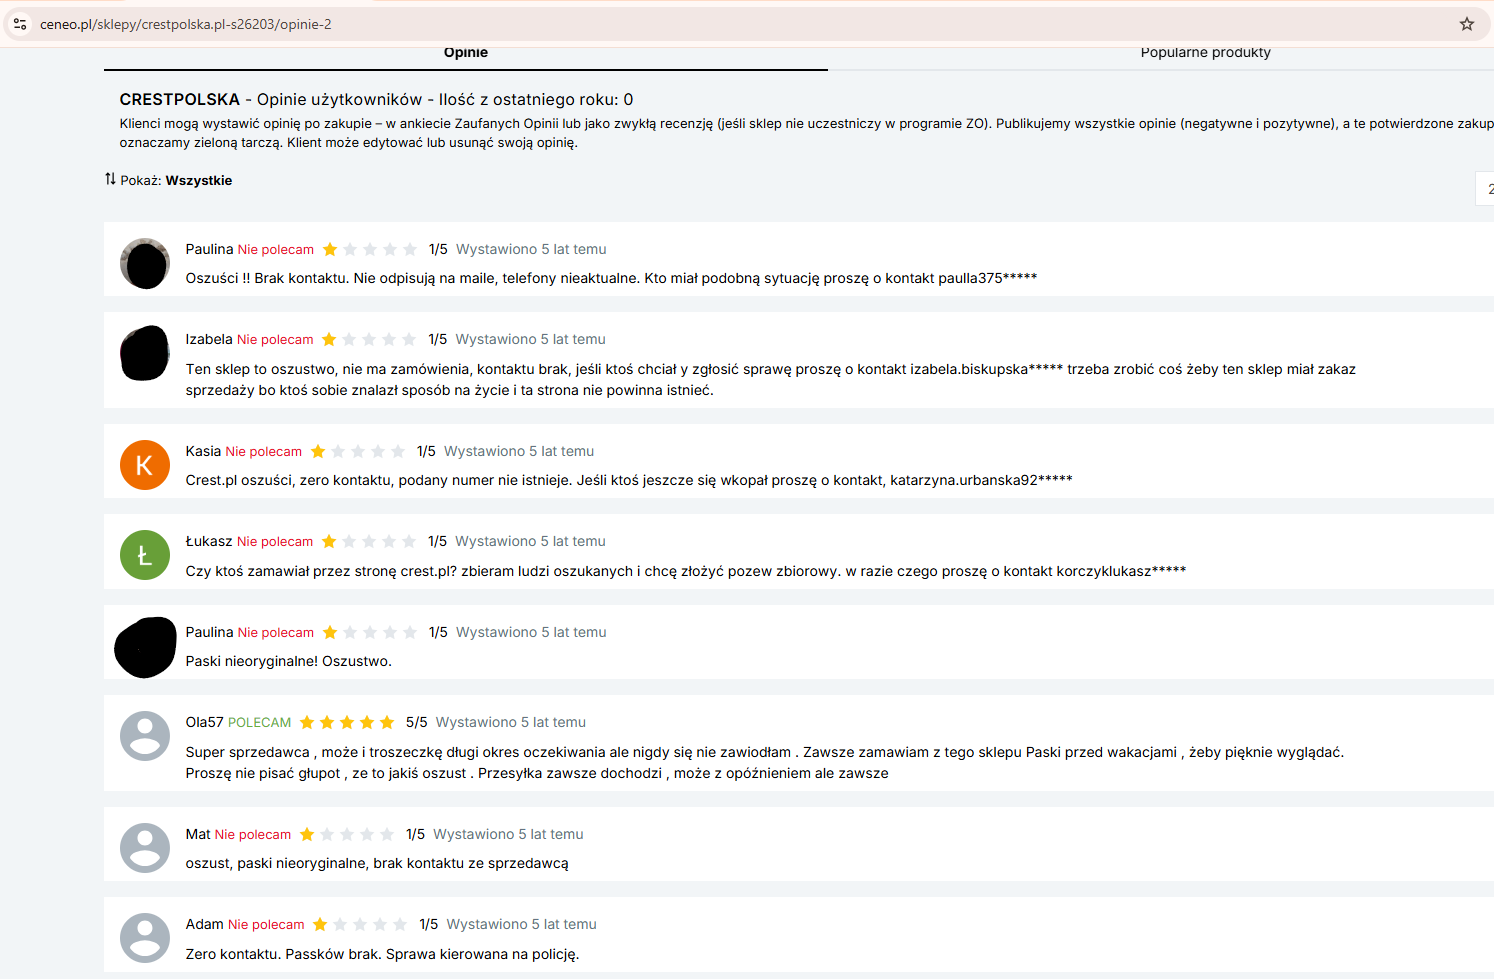Click reviewer name Izabela

coord(209,340)
